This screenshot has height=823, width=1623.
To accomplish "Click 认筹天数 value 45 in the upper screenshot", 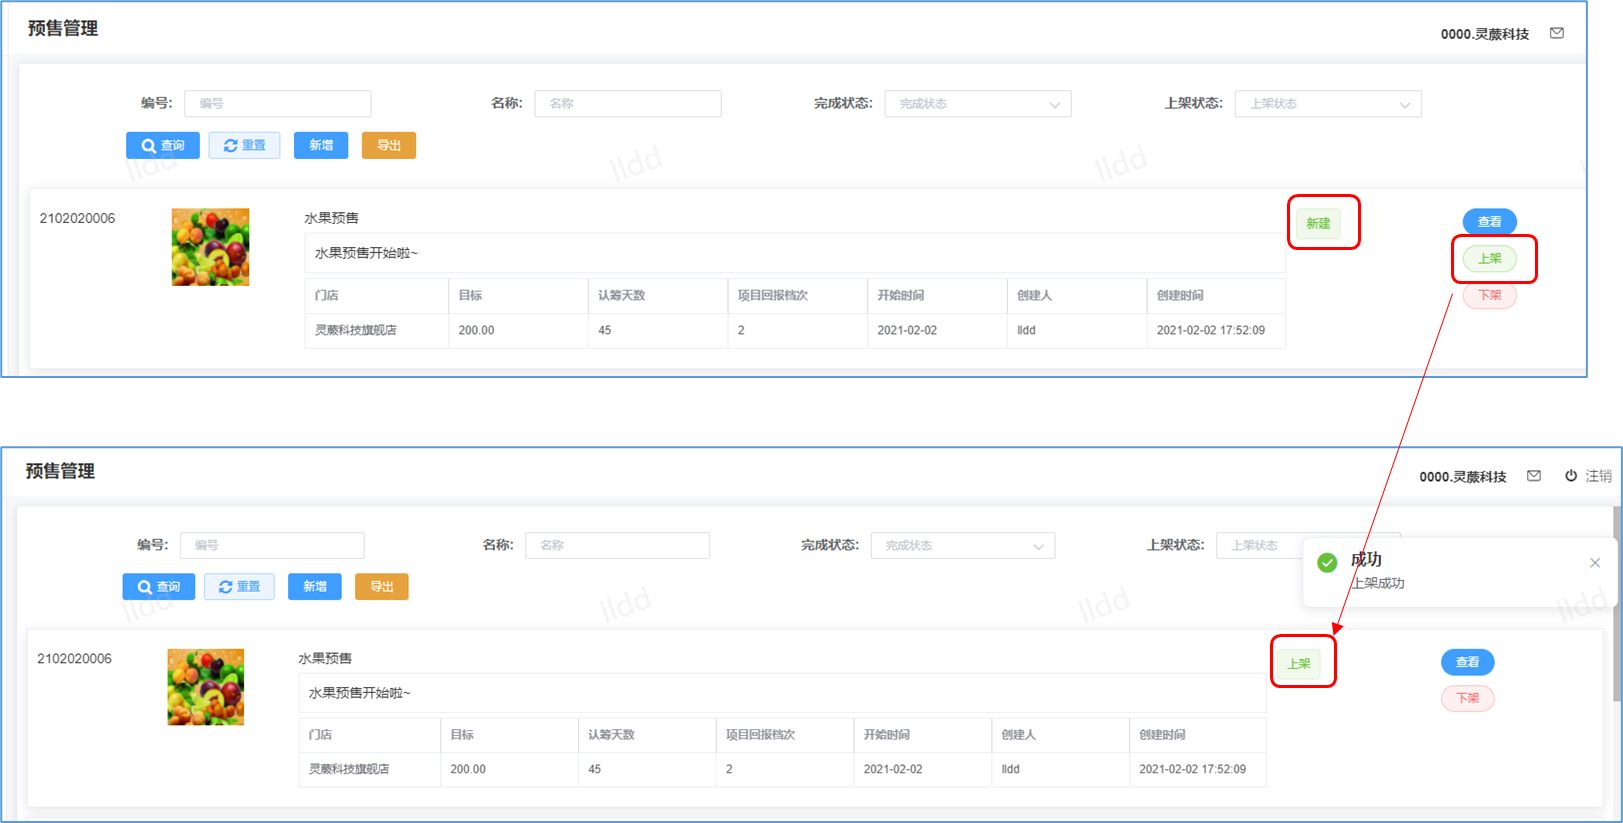I will click(605, 330).
